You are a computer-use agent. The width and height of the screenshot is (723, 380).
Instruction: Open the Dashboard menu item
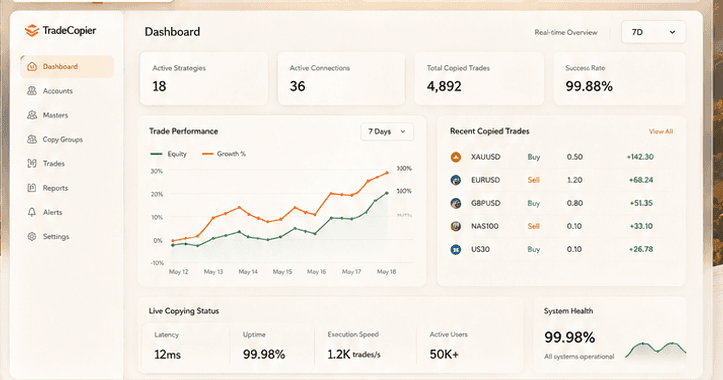[x=67, y=66]
